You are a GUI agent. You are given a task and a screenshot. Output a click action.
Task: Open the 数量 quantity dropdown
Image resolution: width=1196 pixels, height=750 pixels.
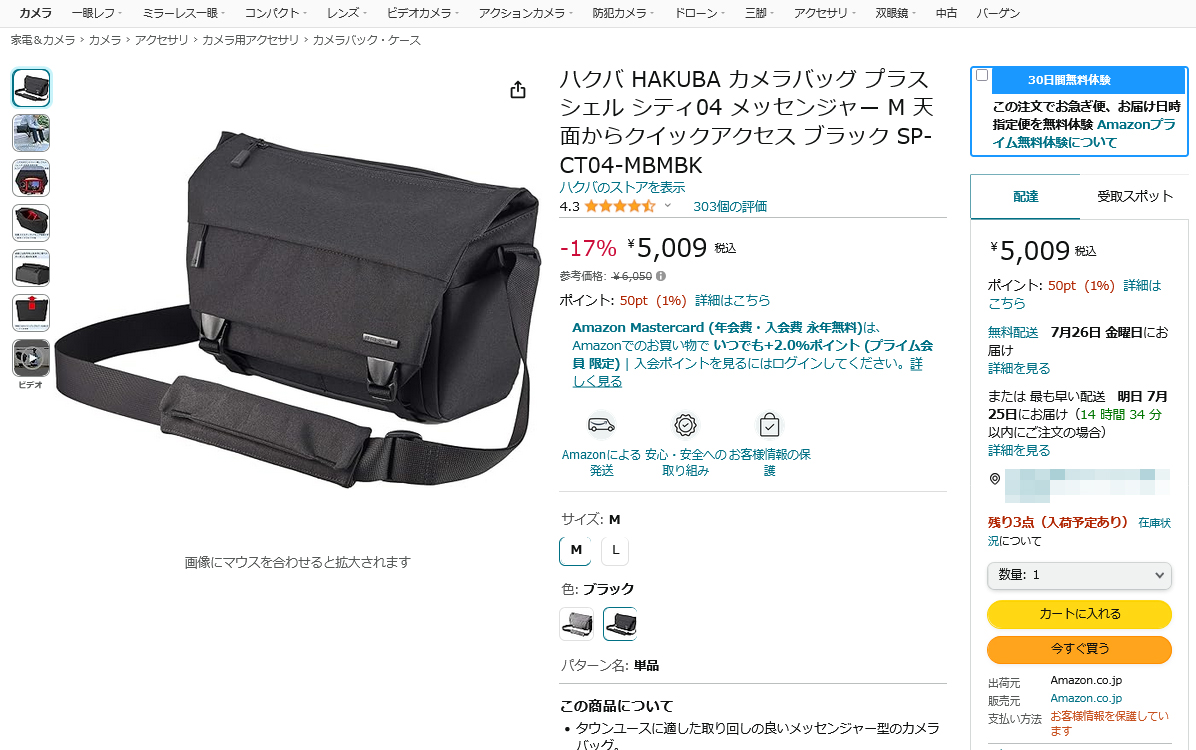pyautogui.click(x=1079, y=575)
